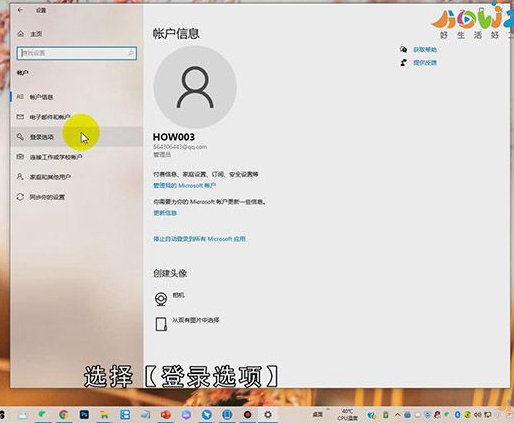Open the mail envelope taskbar icon
This screenshot has height=423, width=514.
pyautogui.click(x=23, y=414)
